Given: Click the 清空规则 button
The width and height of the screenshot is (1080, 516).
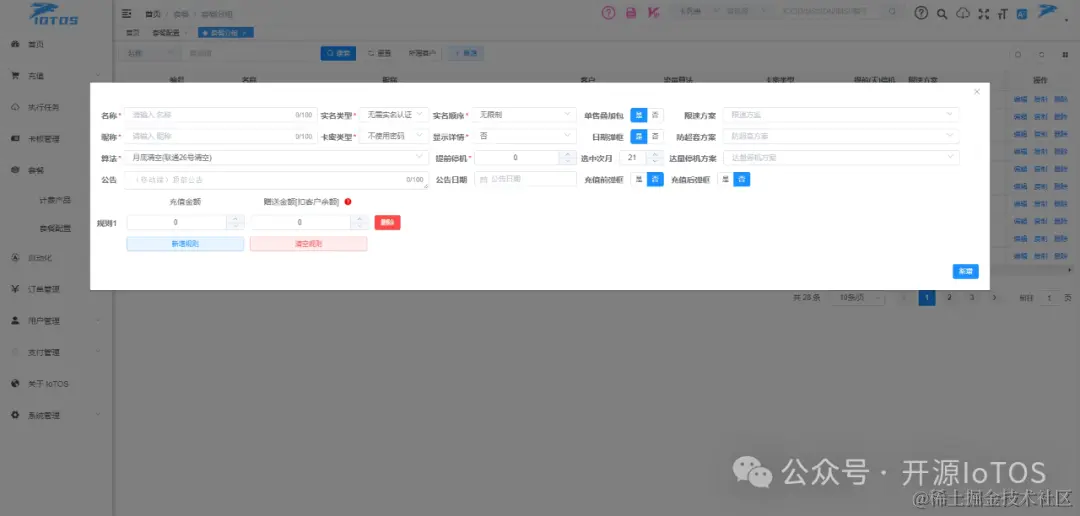Looking at the screenshot, I should pyautogui.click(x=309, y=244).
